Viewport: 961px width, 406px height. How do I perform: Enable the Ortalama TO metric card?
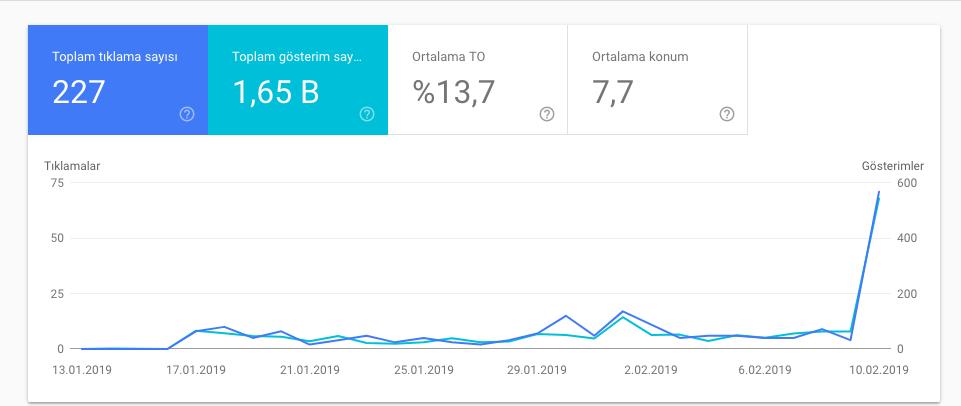477,80
